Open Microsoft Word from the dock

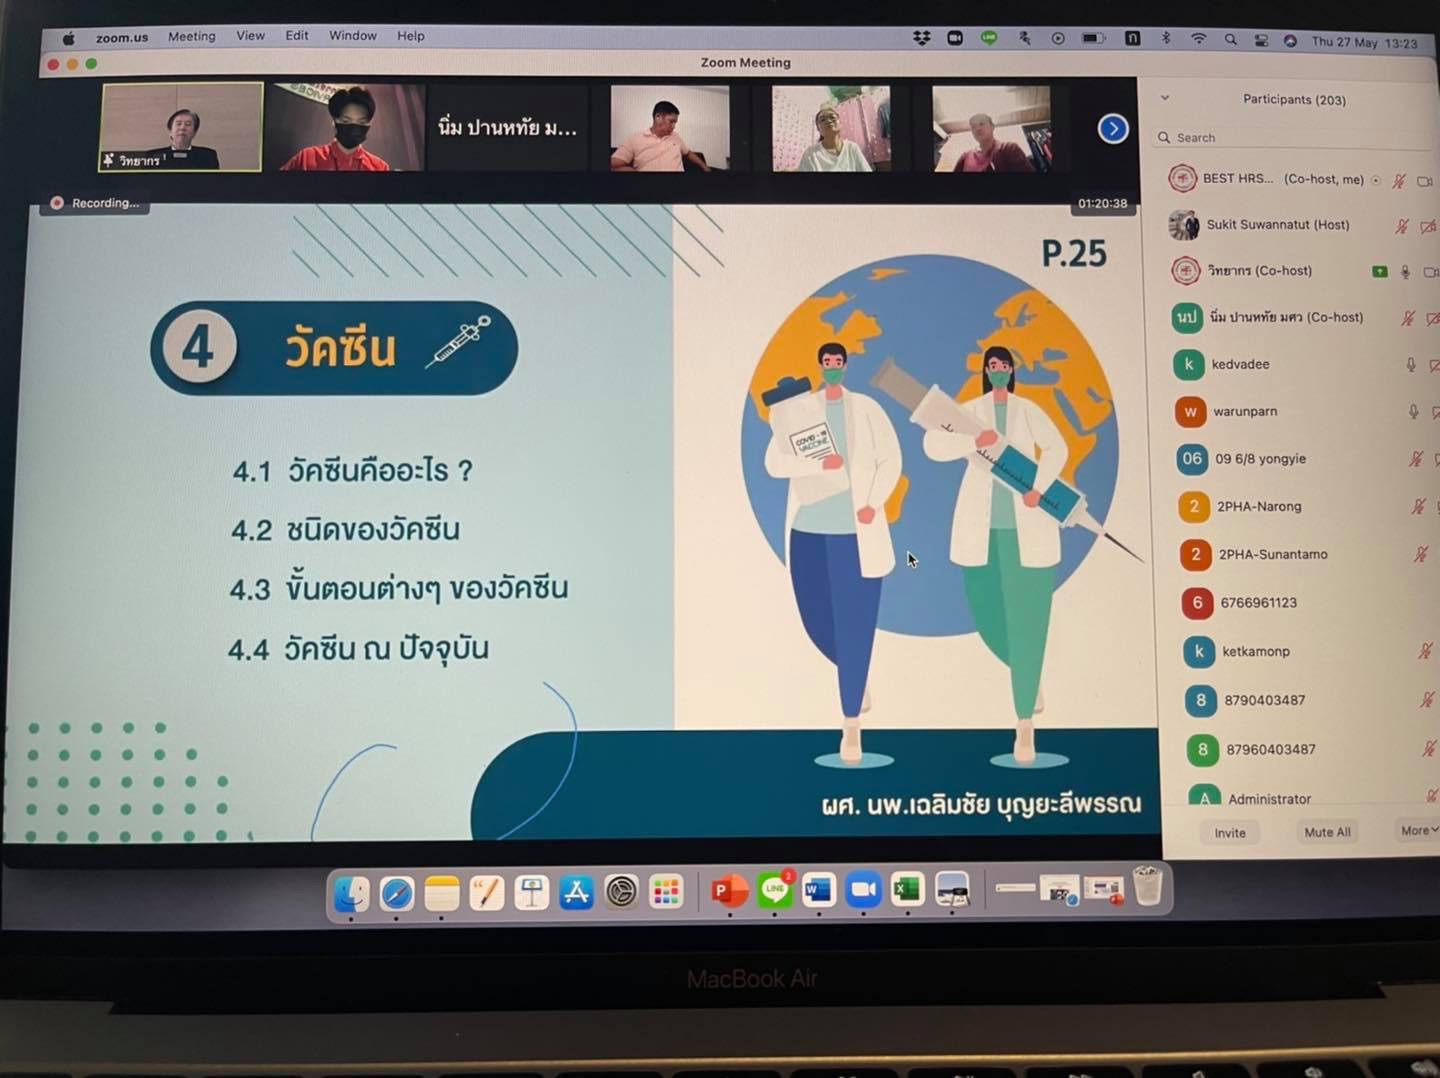818,889
